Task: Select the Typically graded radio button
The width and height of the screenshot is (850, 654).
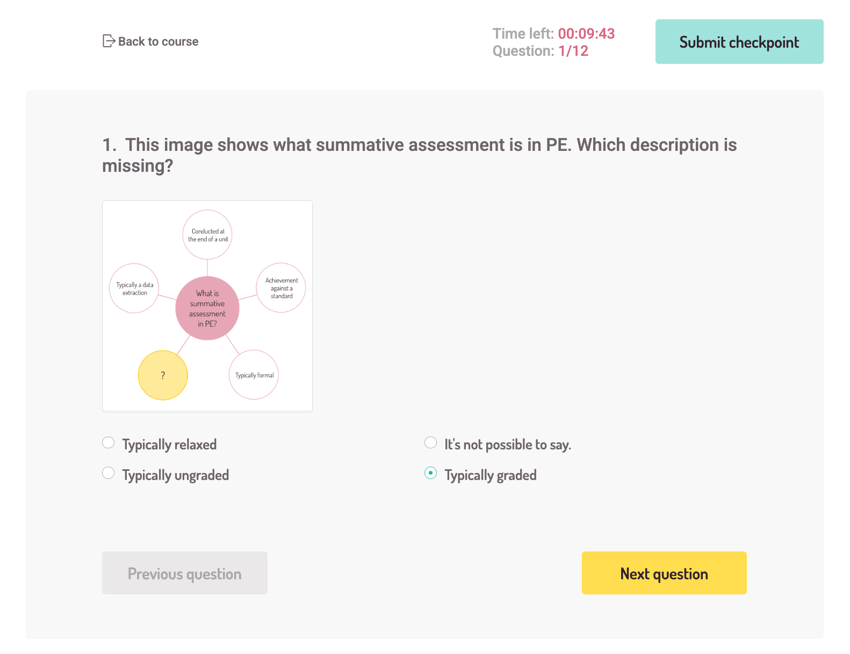Action: click(x=430, y=473)
